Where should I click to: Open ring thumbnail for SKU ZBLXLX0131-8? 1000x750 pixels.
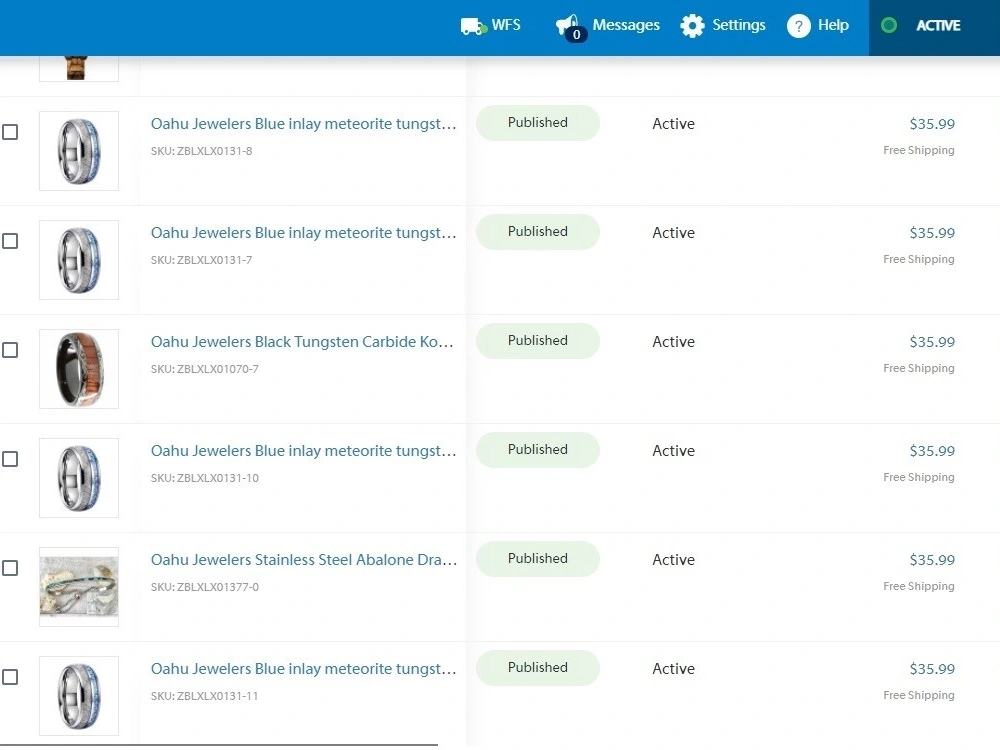(x=79, y=151)
